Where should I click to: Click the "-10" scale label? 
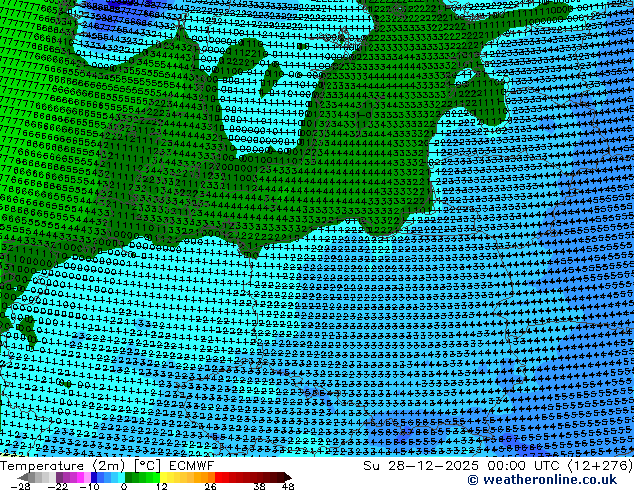point(89,486)
